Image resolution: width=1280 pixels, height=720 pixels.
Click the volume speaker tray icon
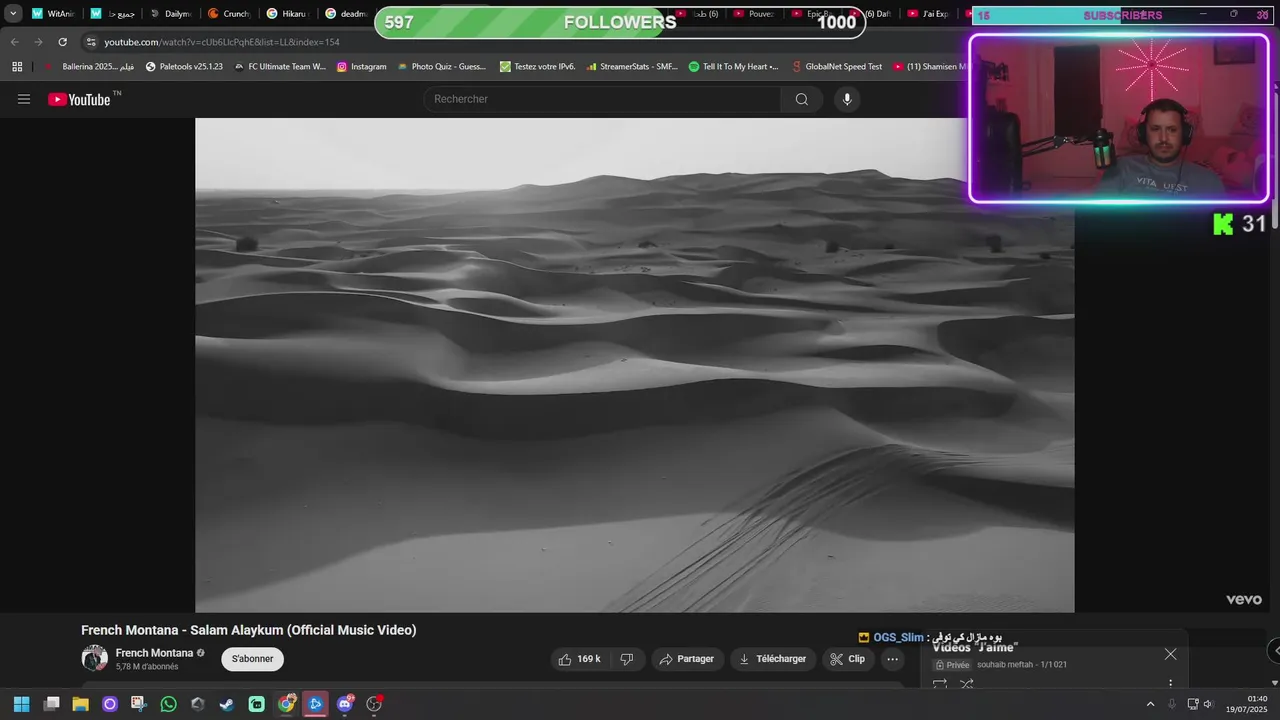point(1208,704)
